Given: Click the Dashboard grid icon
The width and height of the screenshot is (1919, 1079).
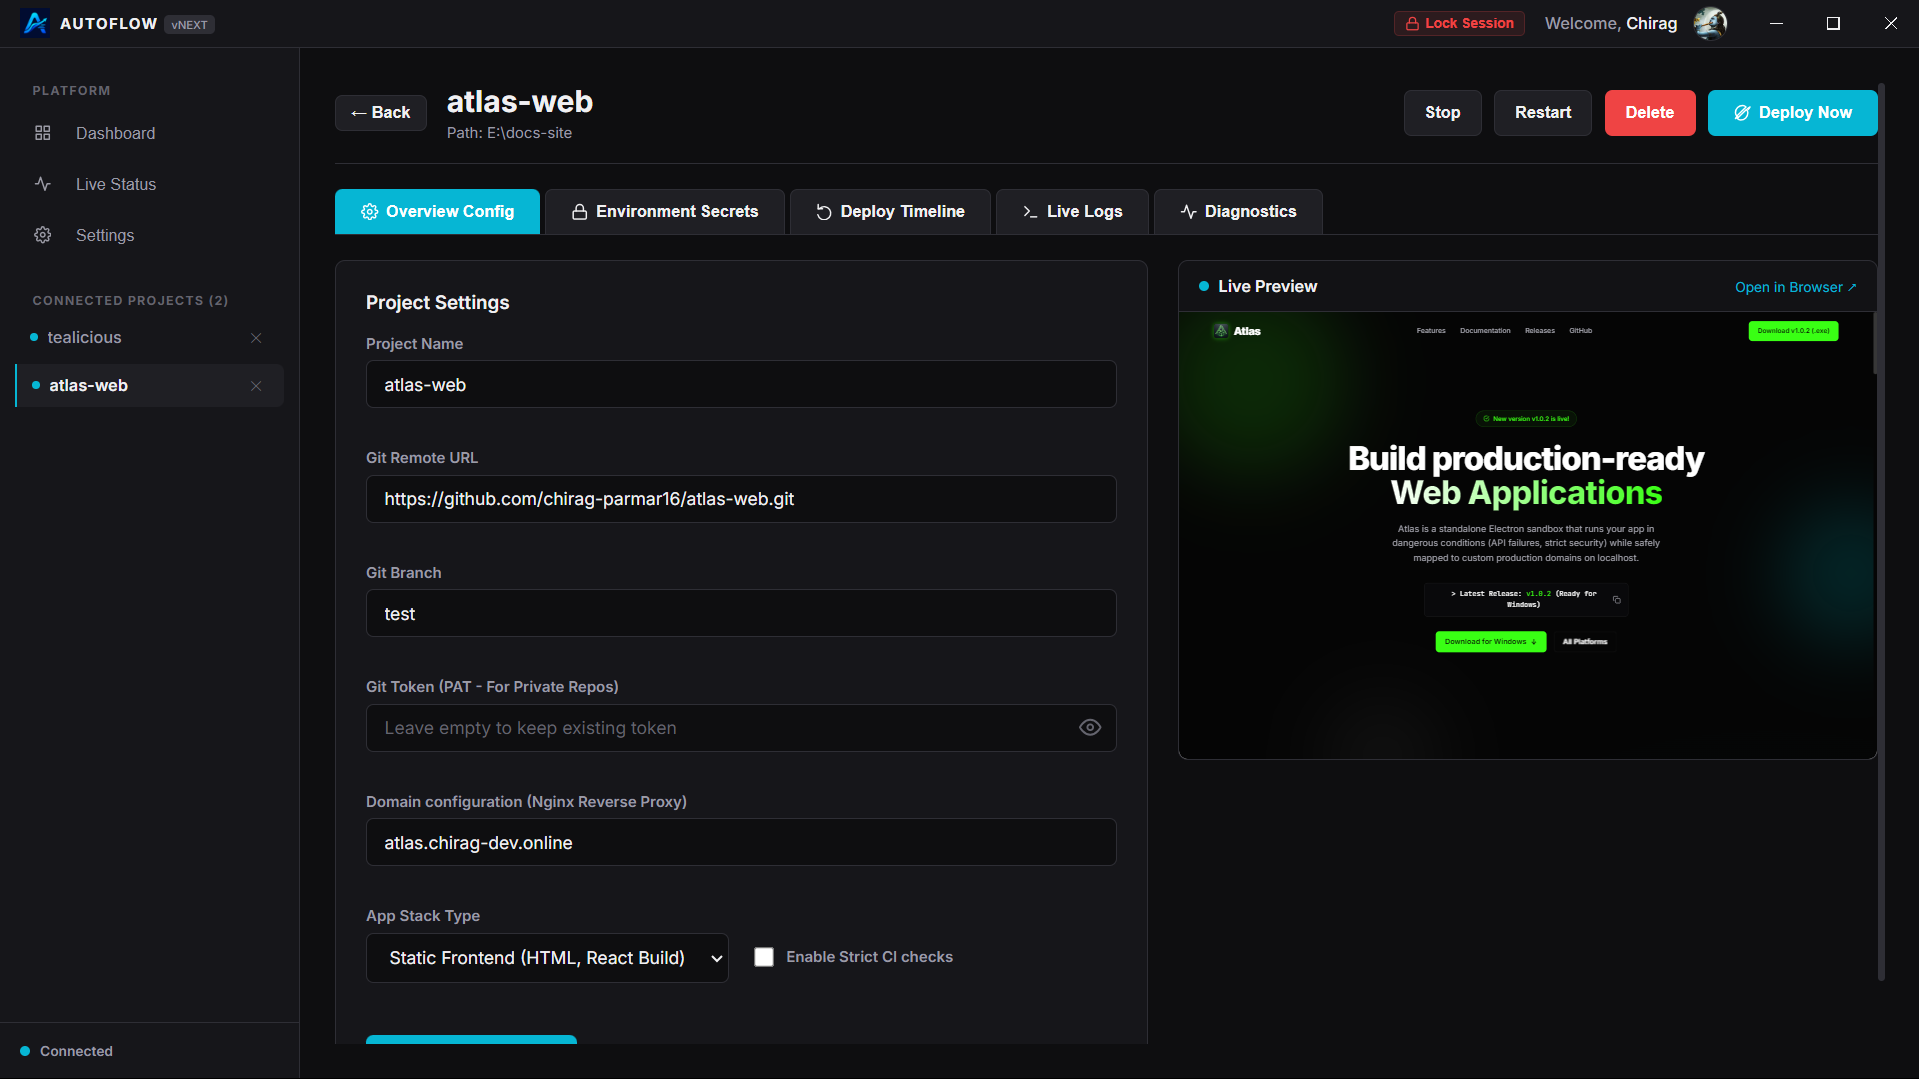Looking at the screenshot, I should click(x=43, y=133).
